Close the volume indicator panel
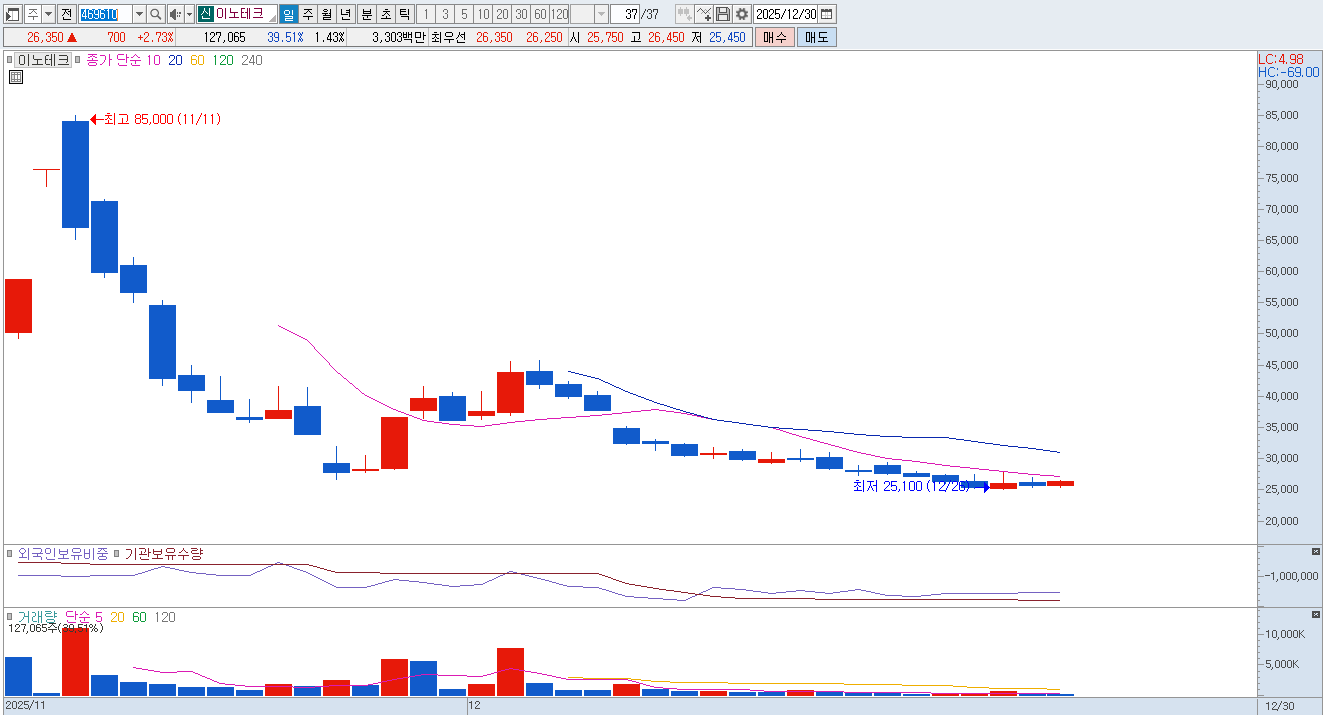The image size is (1323, 715). (x=1315, y=616)
